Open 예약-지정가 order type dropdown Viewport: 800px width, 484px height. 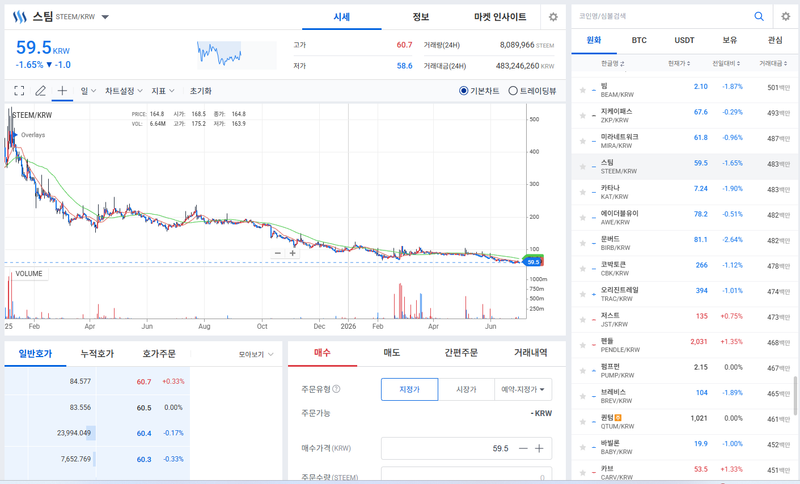pyautogui.click(x=523, y=389)
